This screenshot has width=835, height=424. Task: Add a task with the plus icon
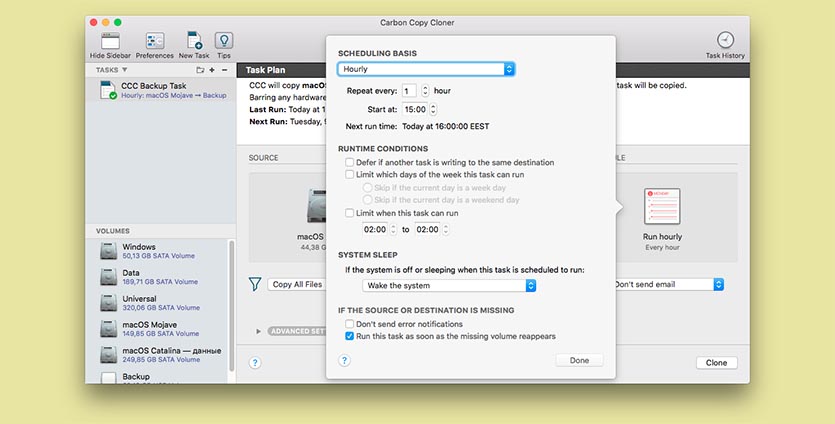pos(212,70)
